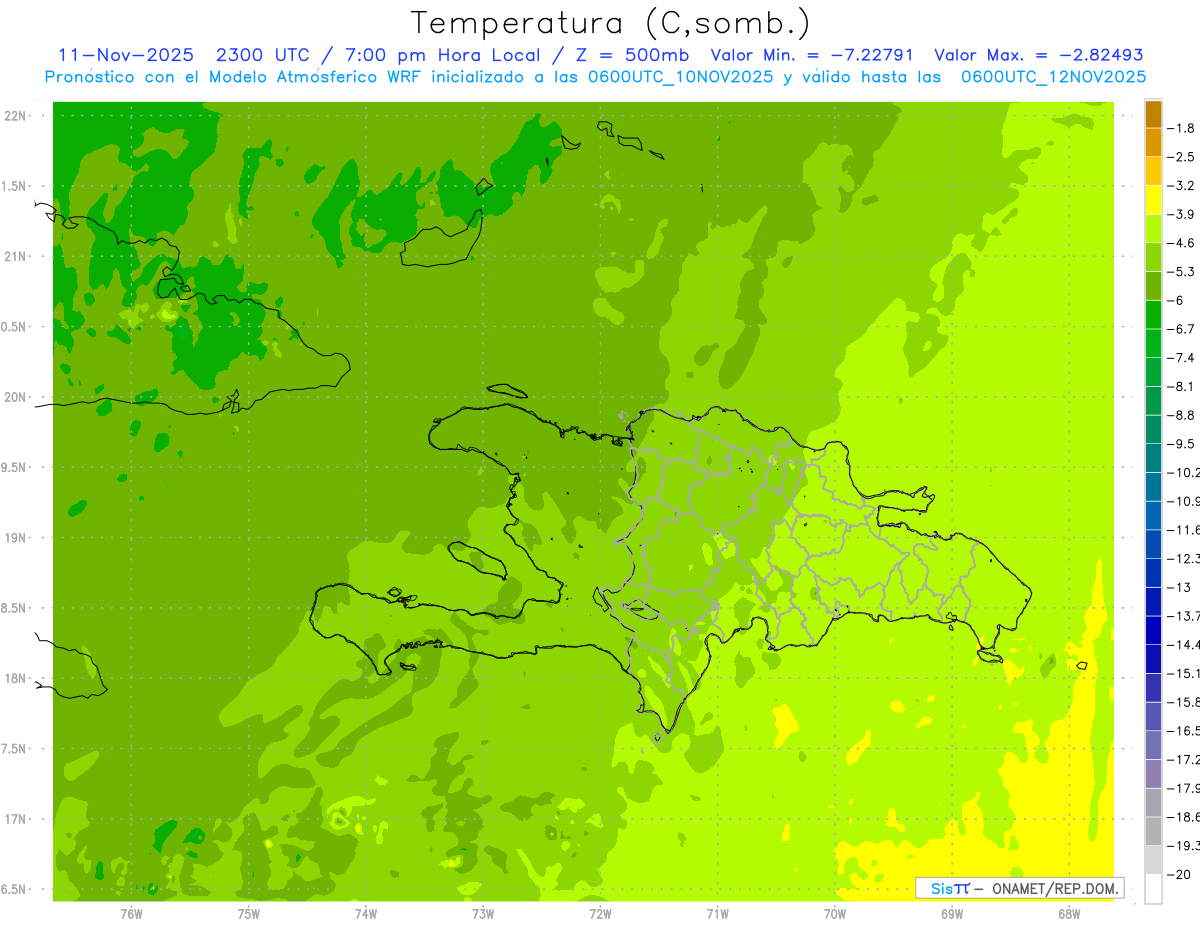Click the '-10.9' legend value
Screen dimensions: 1200x927
click(x=1185, y=501)
